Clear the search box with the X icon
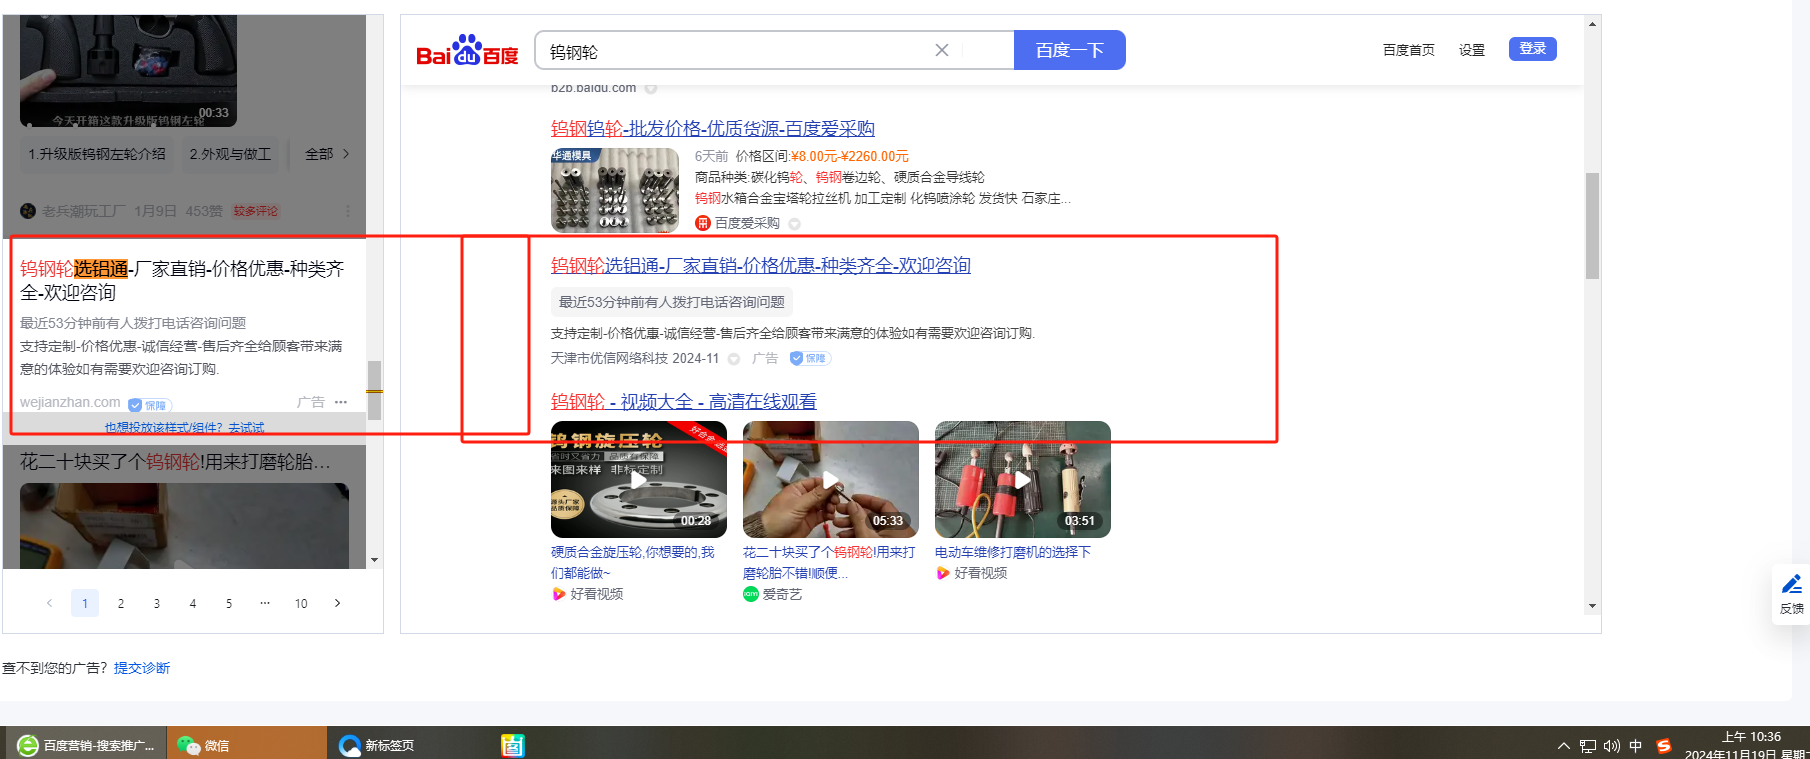Viewport: 1810px width, 759px height. click(x=942, y=50)
